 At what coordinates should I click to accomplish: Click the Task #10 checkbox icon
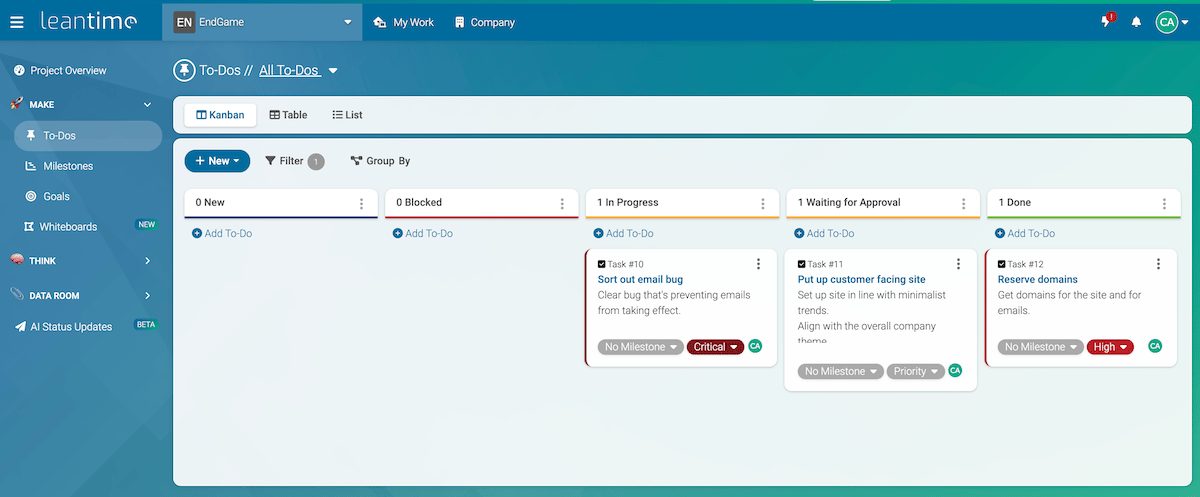602,264
